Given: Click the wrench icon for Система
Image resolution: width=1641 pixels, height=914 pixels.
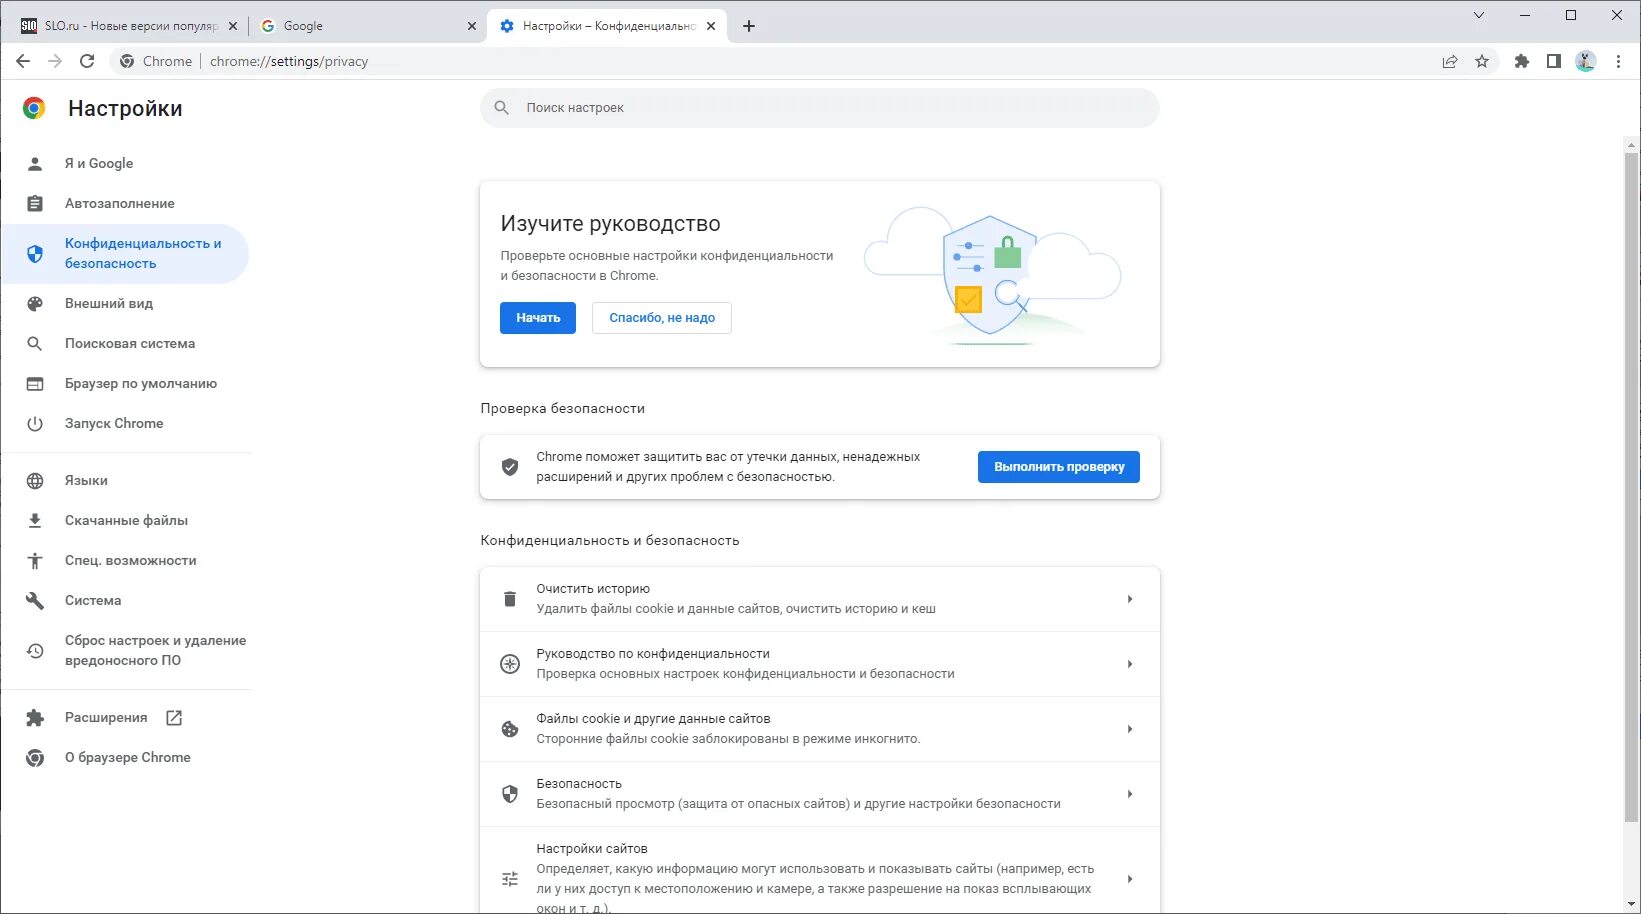Looking at the screenshot, I should coord(35,600).
